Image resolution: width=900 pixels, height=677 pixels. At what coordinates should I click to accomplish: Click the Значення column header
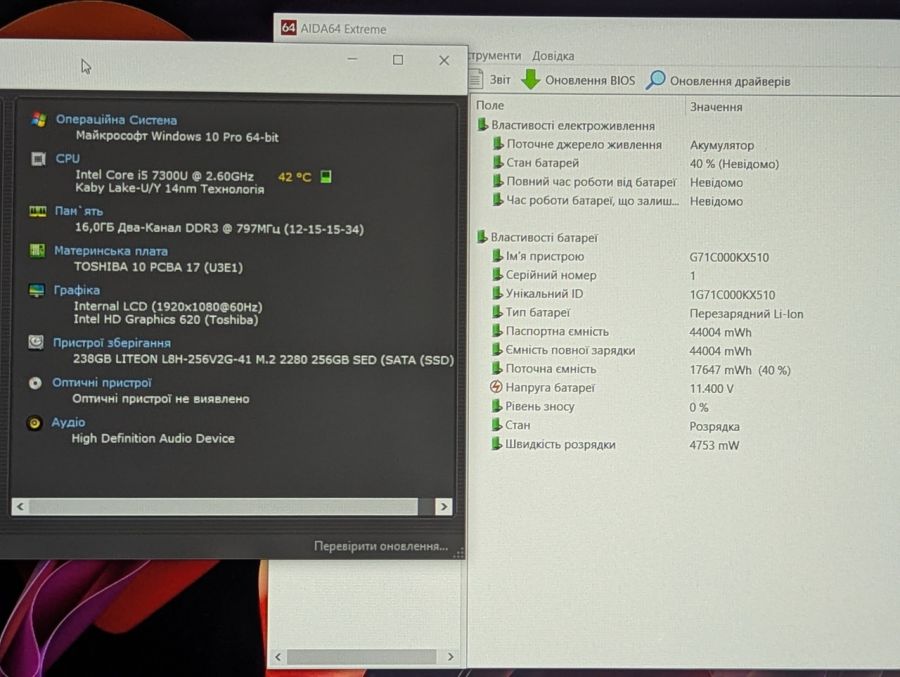point(792,107)
